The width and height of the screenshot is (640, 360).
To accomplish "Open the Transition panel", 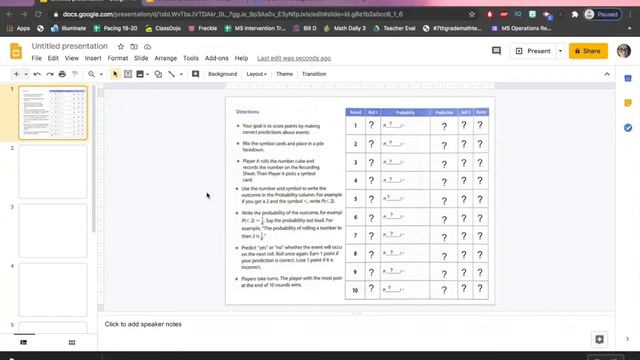I will click(x=314, y=74).
